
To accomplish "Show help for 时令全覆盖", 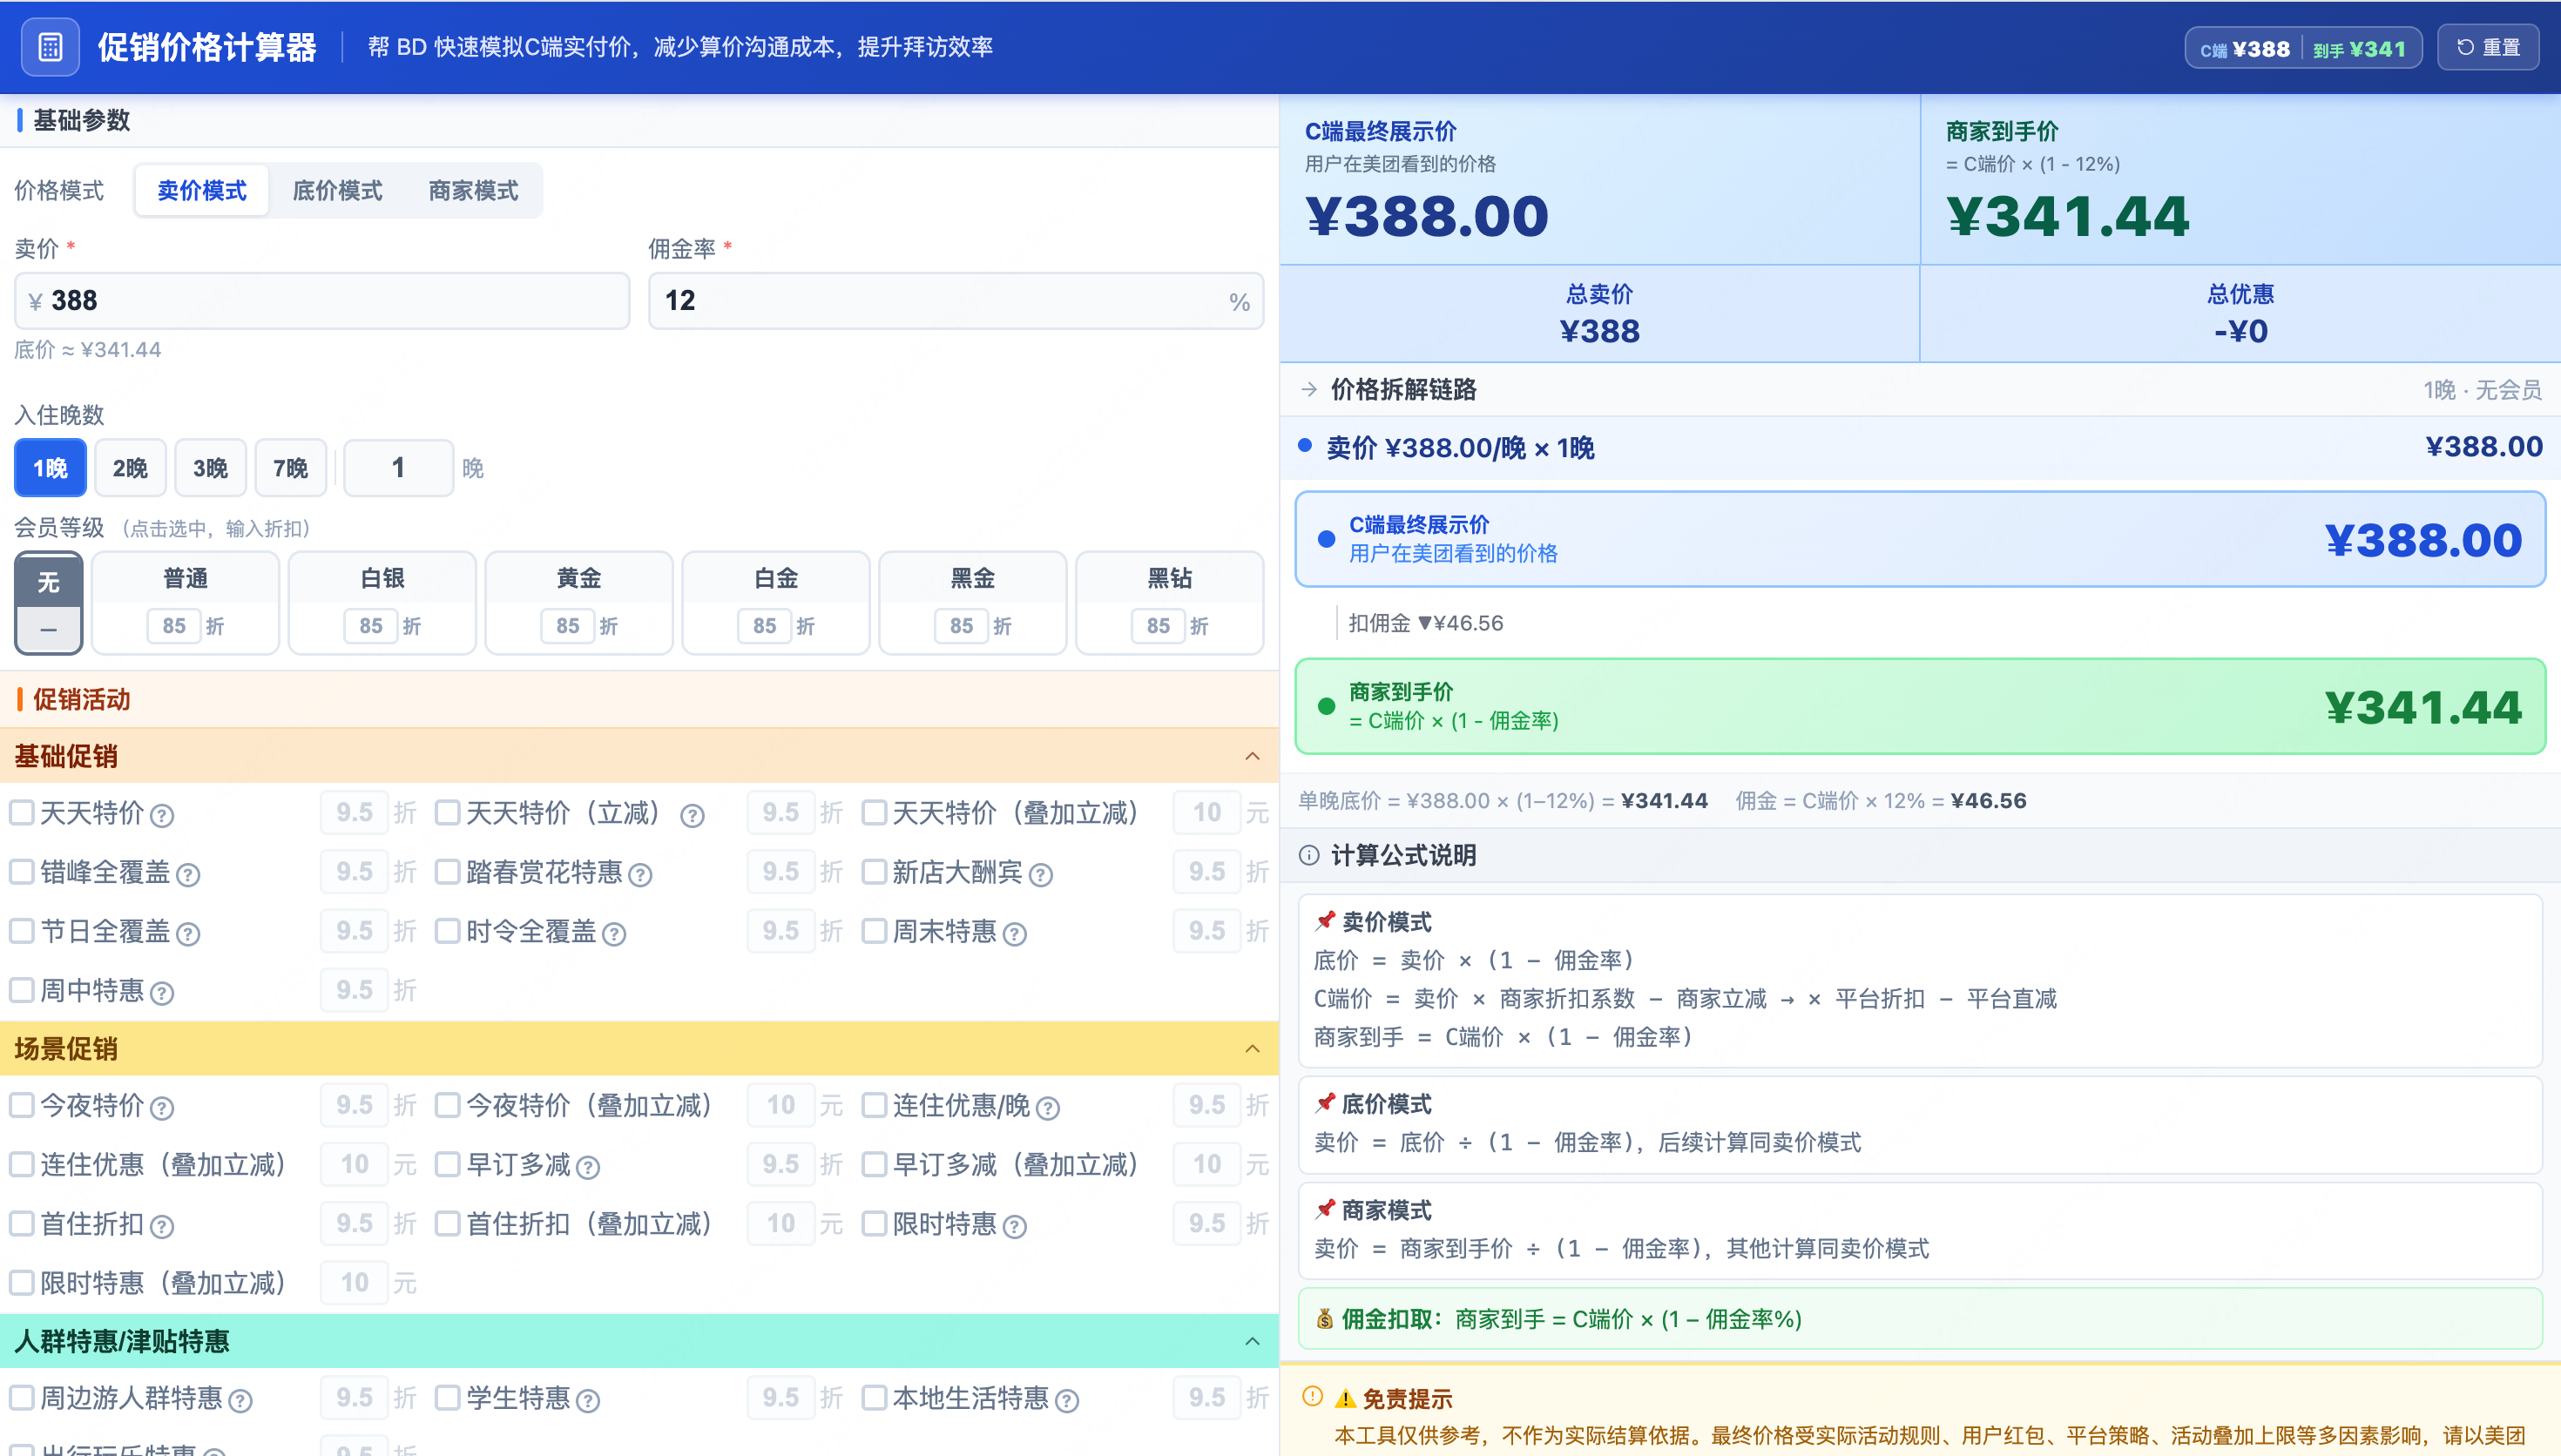I will click(x=614, y=933).
